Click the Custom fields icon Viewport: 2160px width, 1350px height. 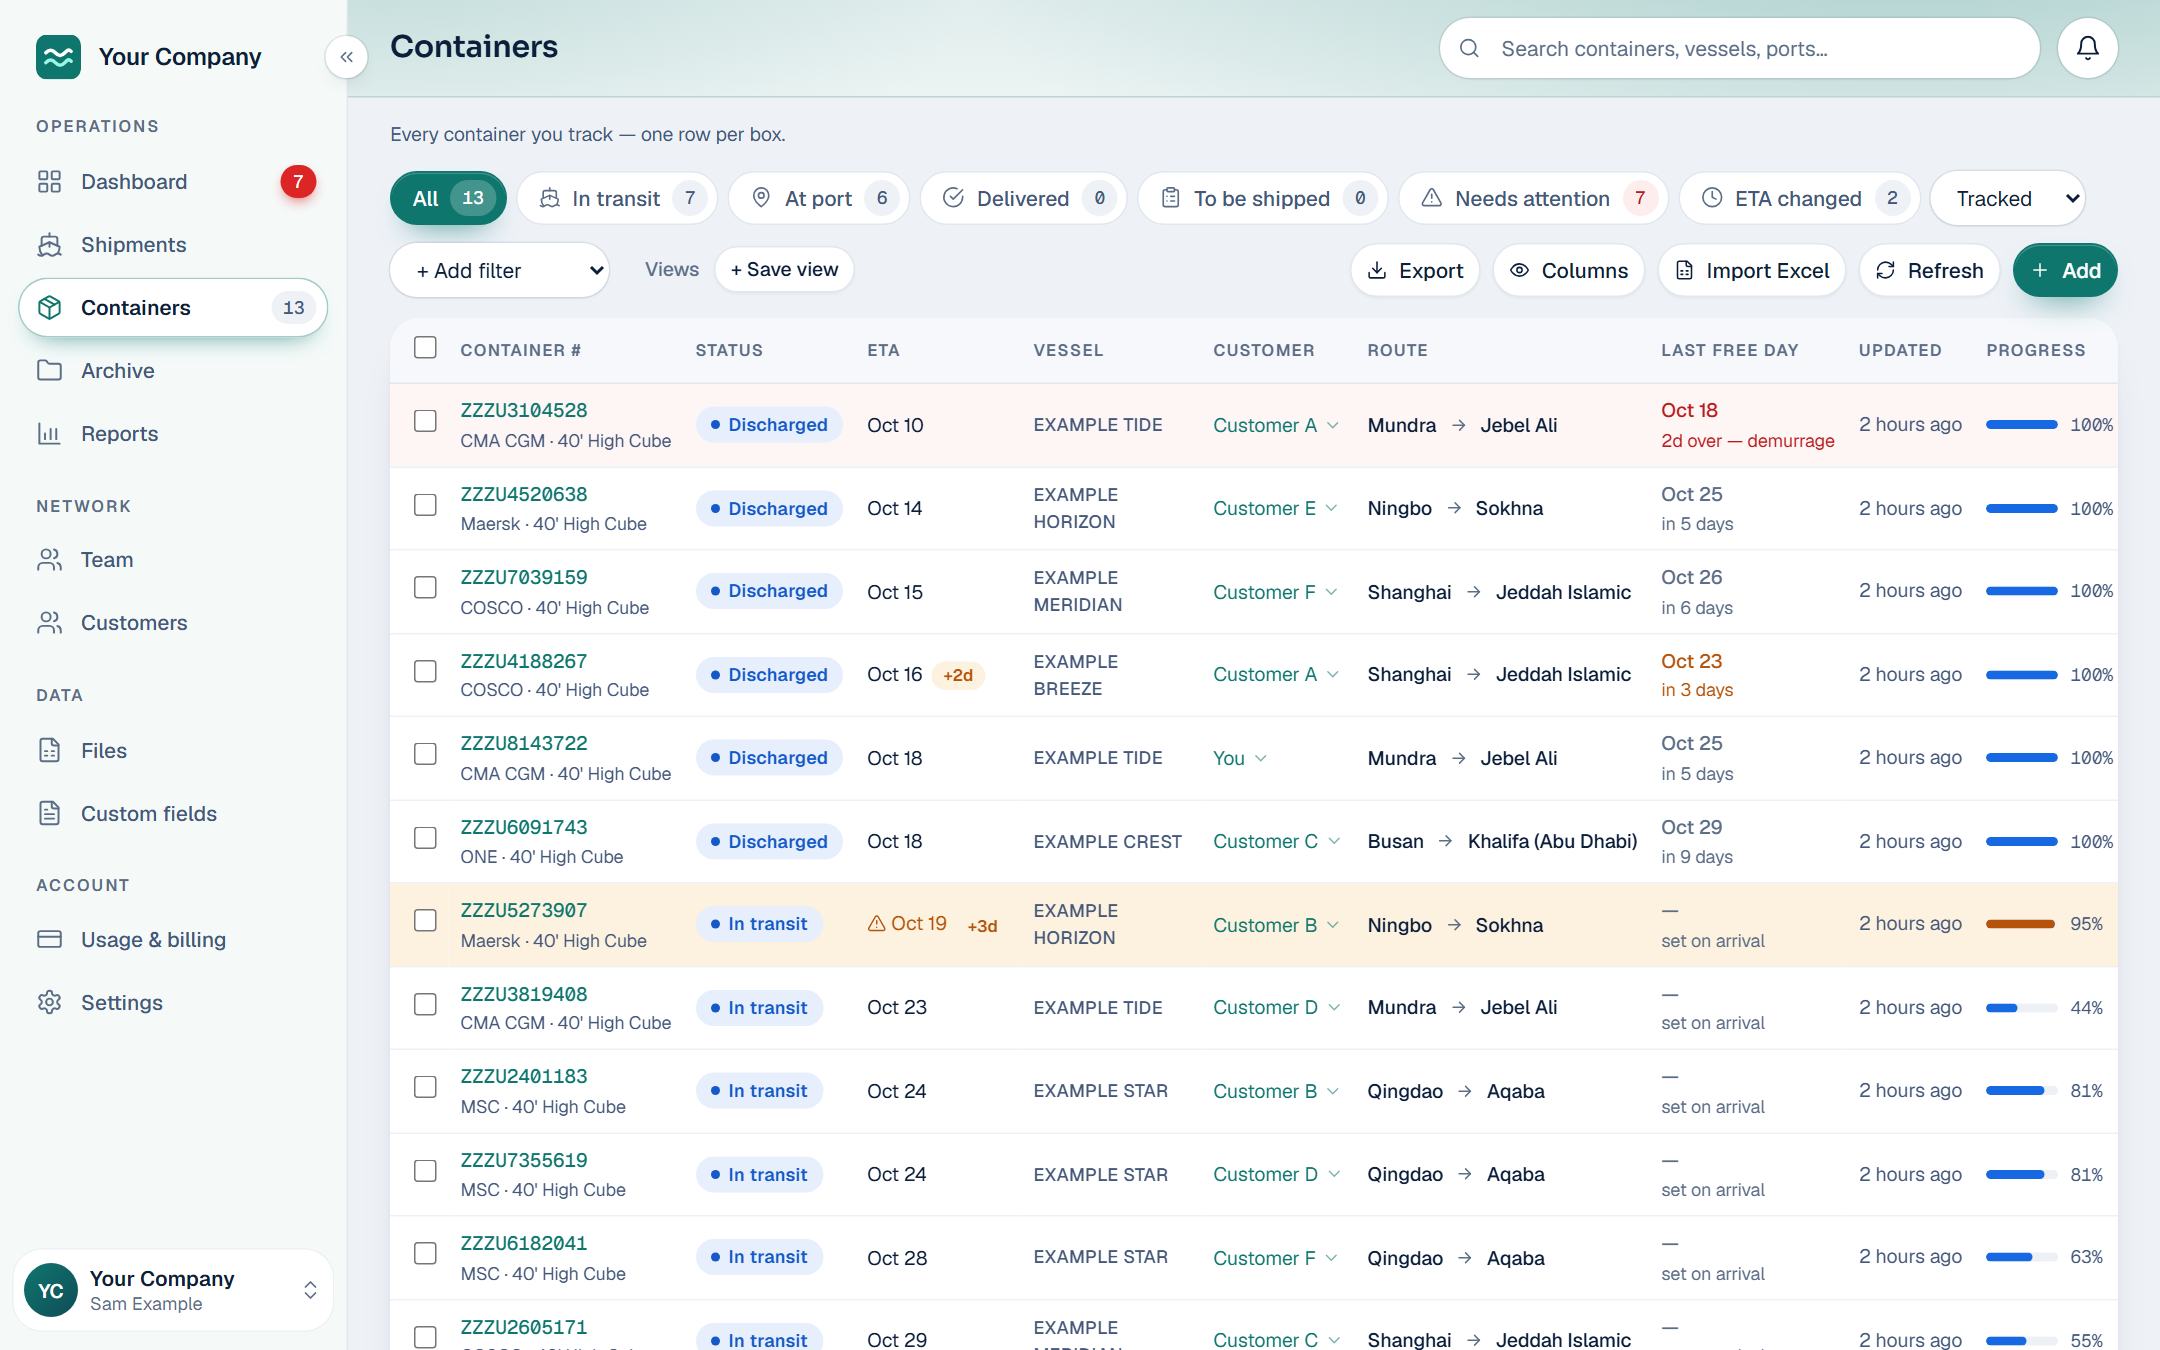[x=49, y=814]
